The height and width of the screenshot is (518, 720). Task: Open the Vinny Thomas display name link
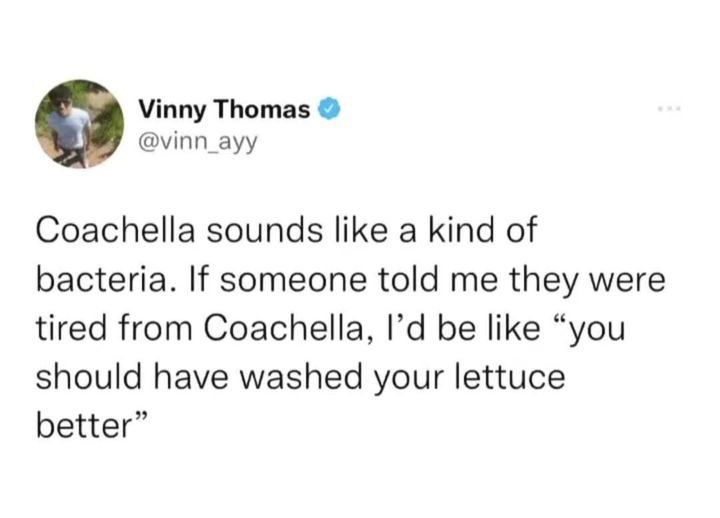coord(225,110)
